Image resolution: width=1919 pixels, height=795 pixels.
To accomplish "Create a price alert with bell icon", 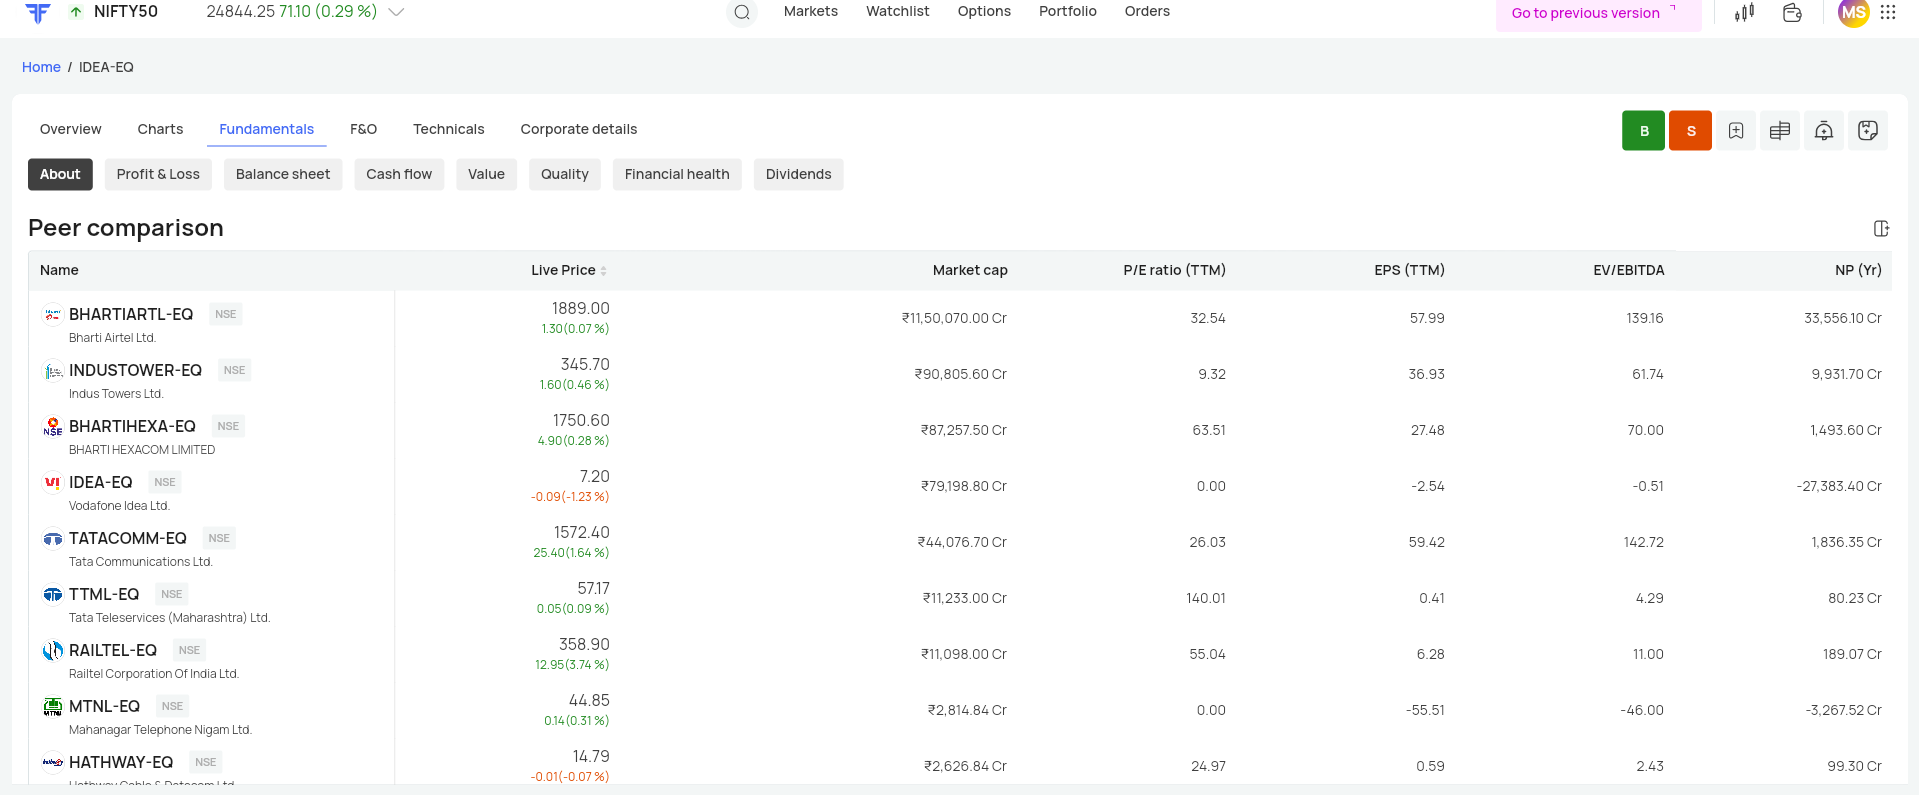I will [x=1824, y=131].
